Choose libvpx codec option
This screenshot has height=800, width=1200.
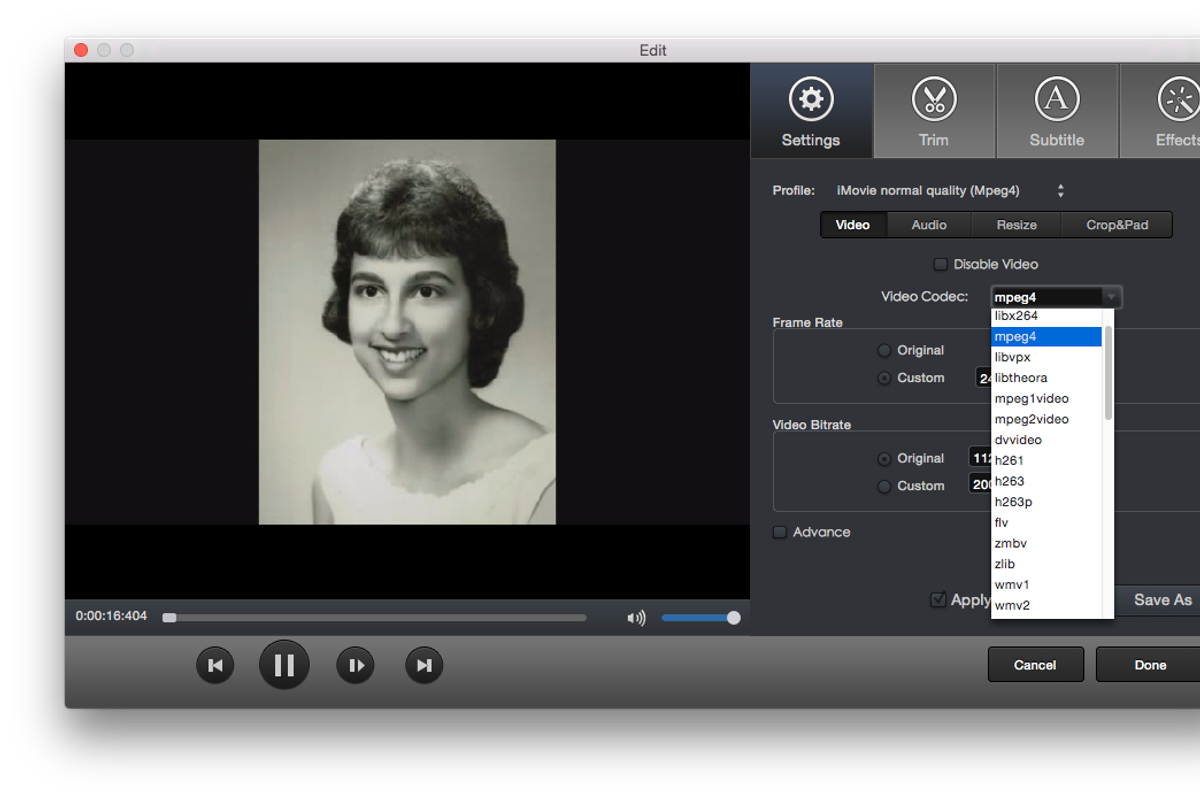1046,357
